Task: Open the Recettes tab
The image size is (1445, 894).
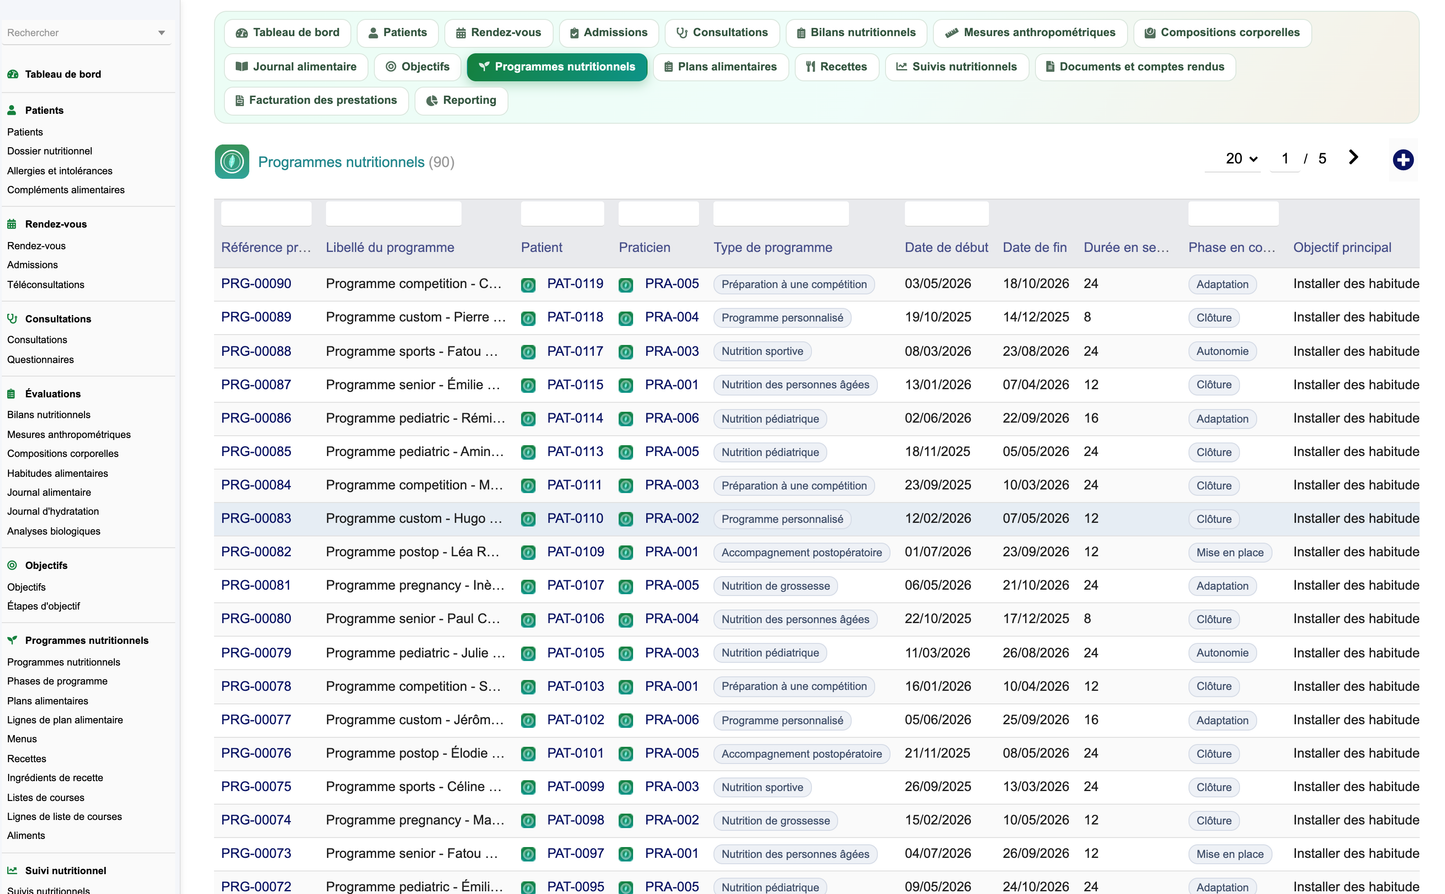Action: click(x=837, y=67)
